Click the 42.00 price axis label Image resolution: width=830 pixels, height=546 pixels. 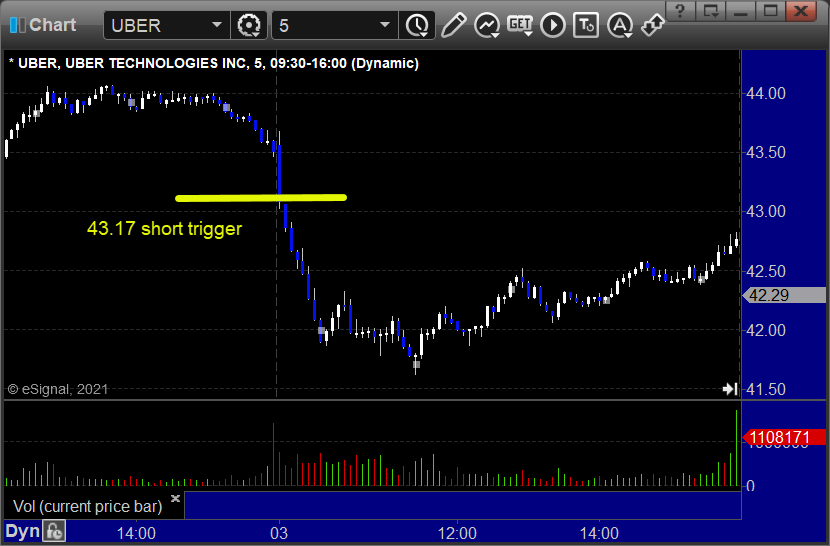[765, 330]
